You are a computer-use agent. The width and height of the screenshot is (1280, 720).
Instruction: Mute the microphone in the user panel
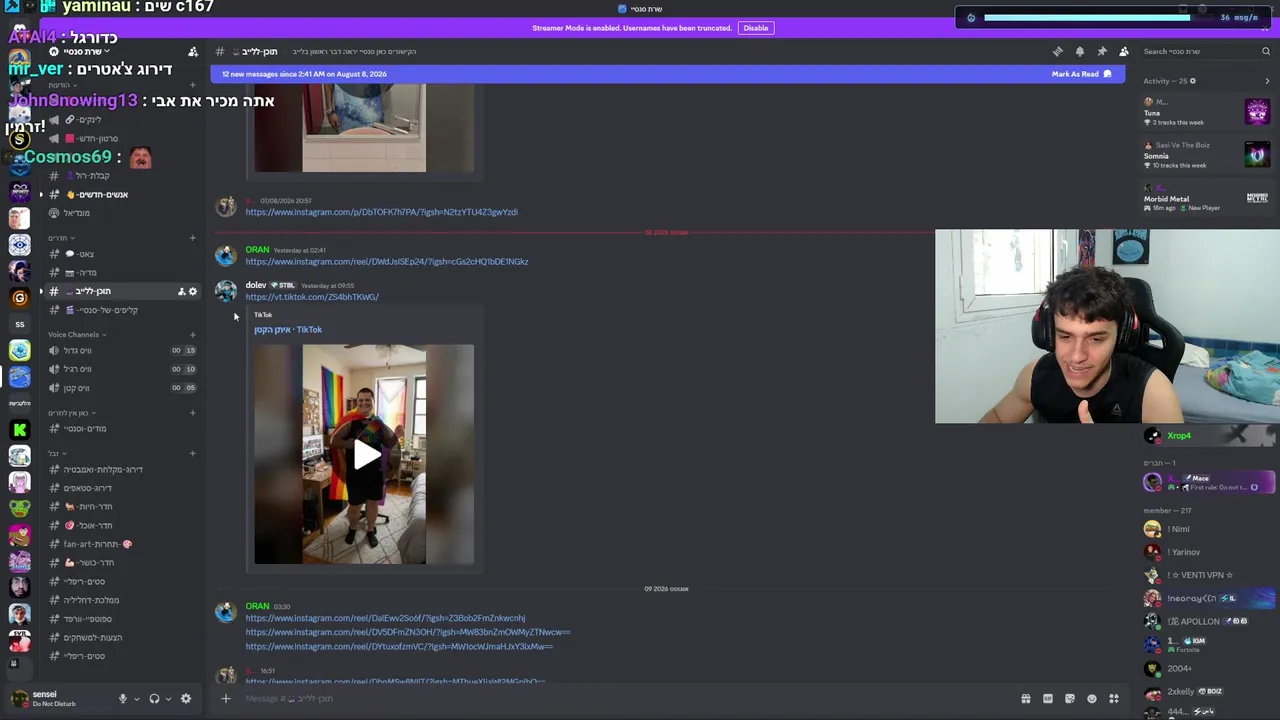pyautogui.click(x=123, y=699)
